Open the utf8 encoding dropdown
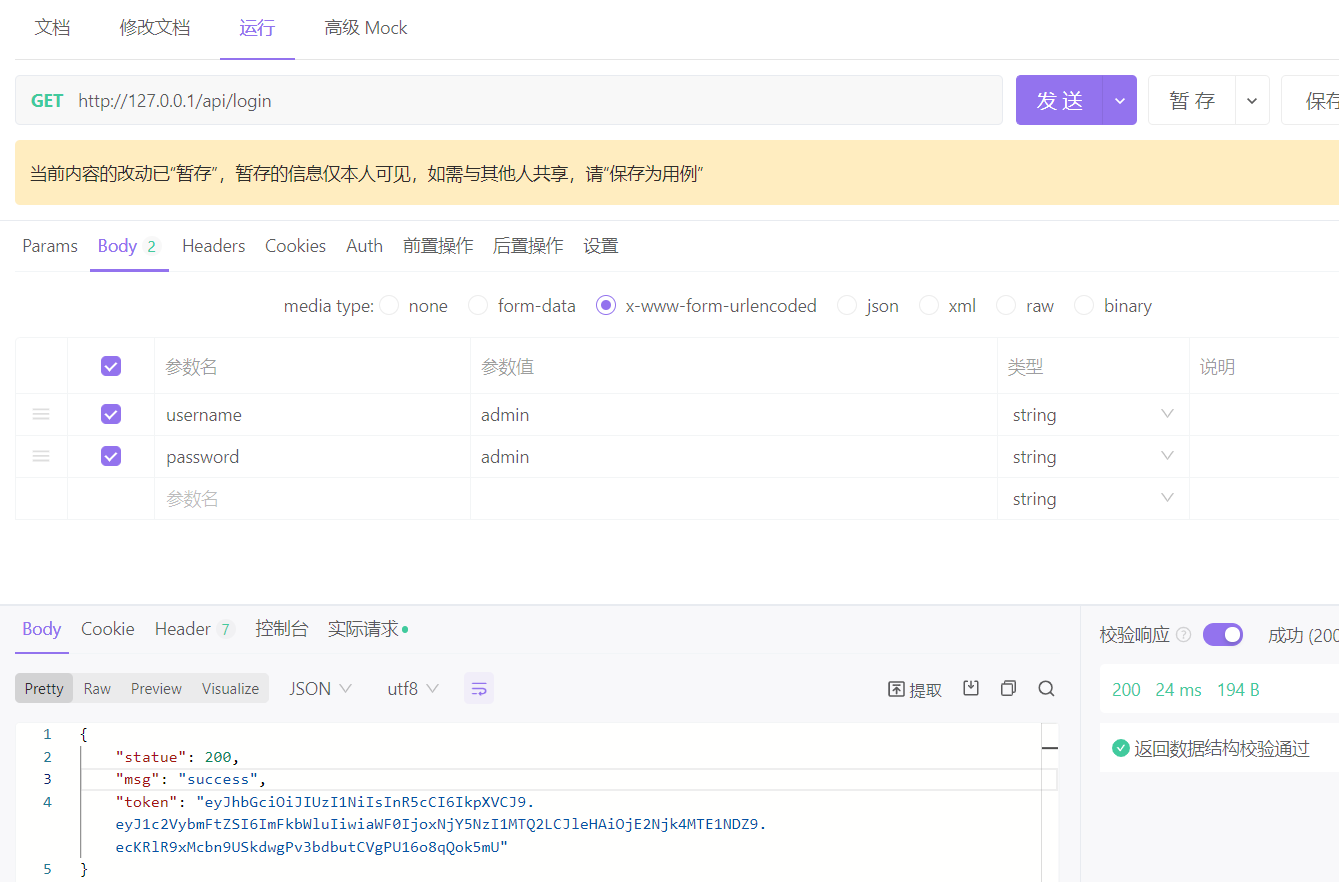The width and height of the screenshot is (1339, 882). [x=413, y=688]
